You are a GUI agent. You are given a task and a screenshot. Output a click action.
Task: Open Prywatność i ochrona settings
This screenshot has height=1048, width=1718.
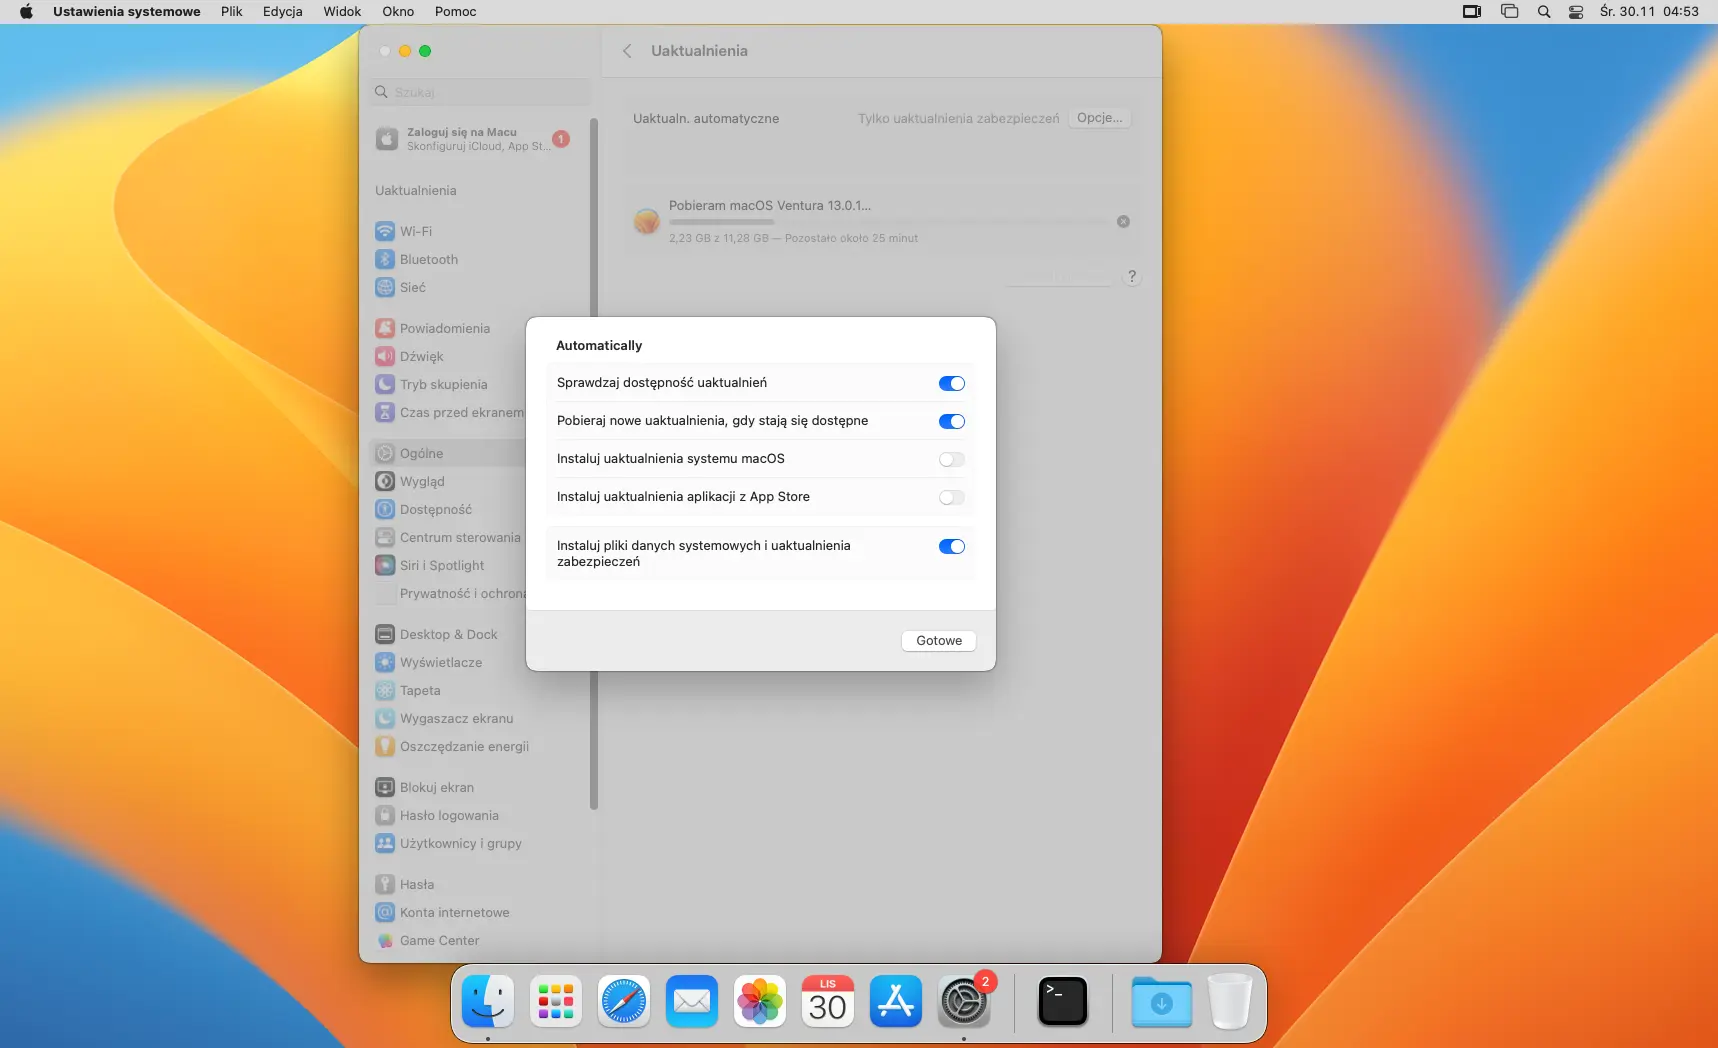click(x=448, y=593)
